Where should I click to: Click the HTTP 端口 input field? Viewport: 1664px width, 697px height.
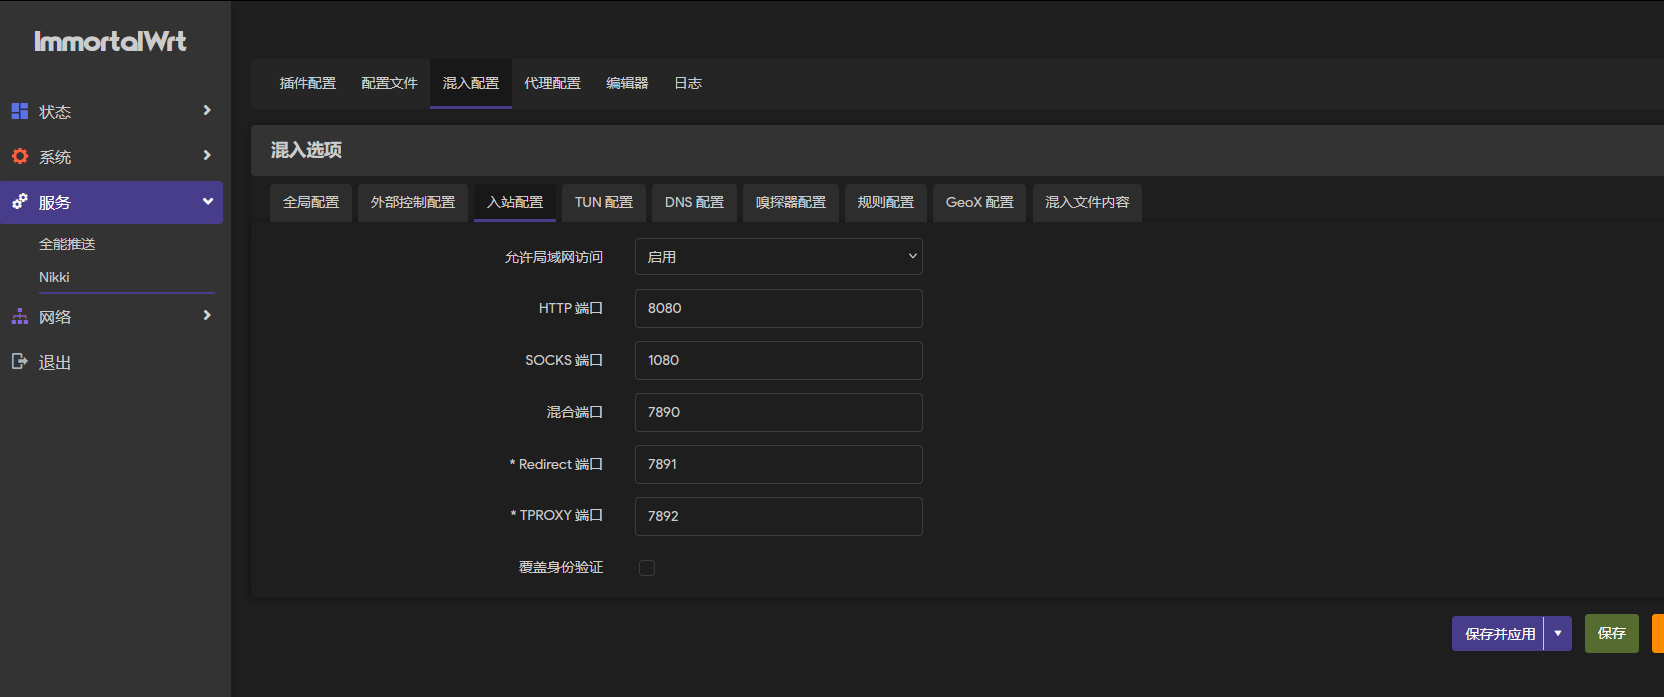coord(778,308)
